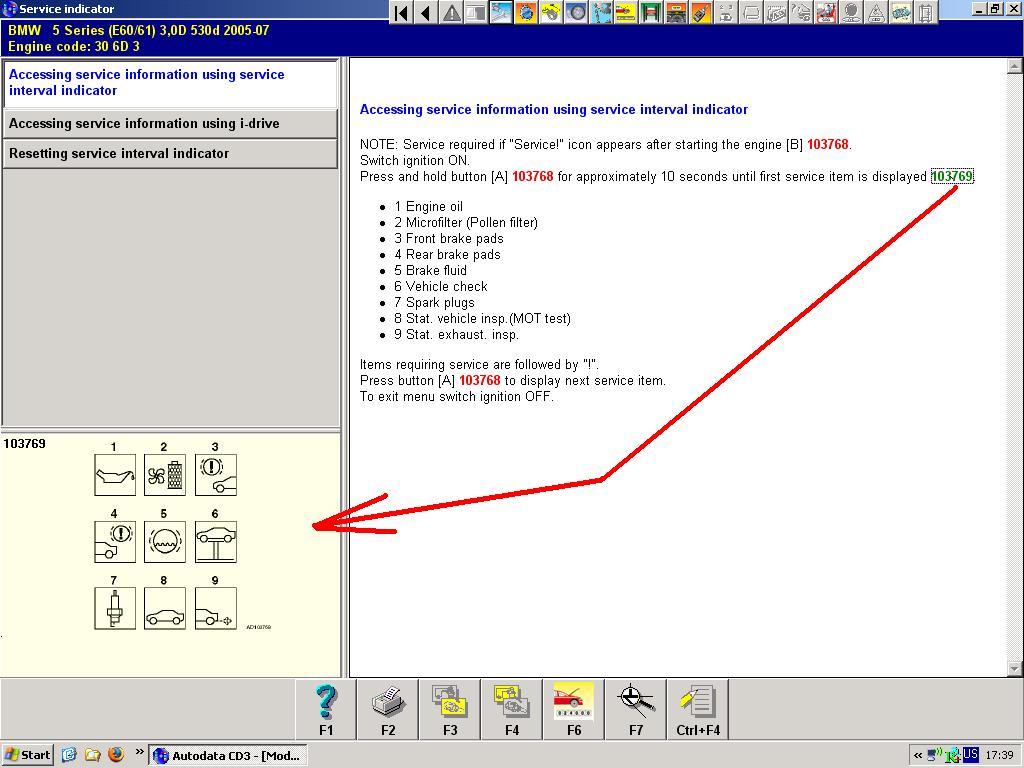Open the light-blue mechanic figure icon
The image size is (1024, 768).
601,12
